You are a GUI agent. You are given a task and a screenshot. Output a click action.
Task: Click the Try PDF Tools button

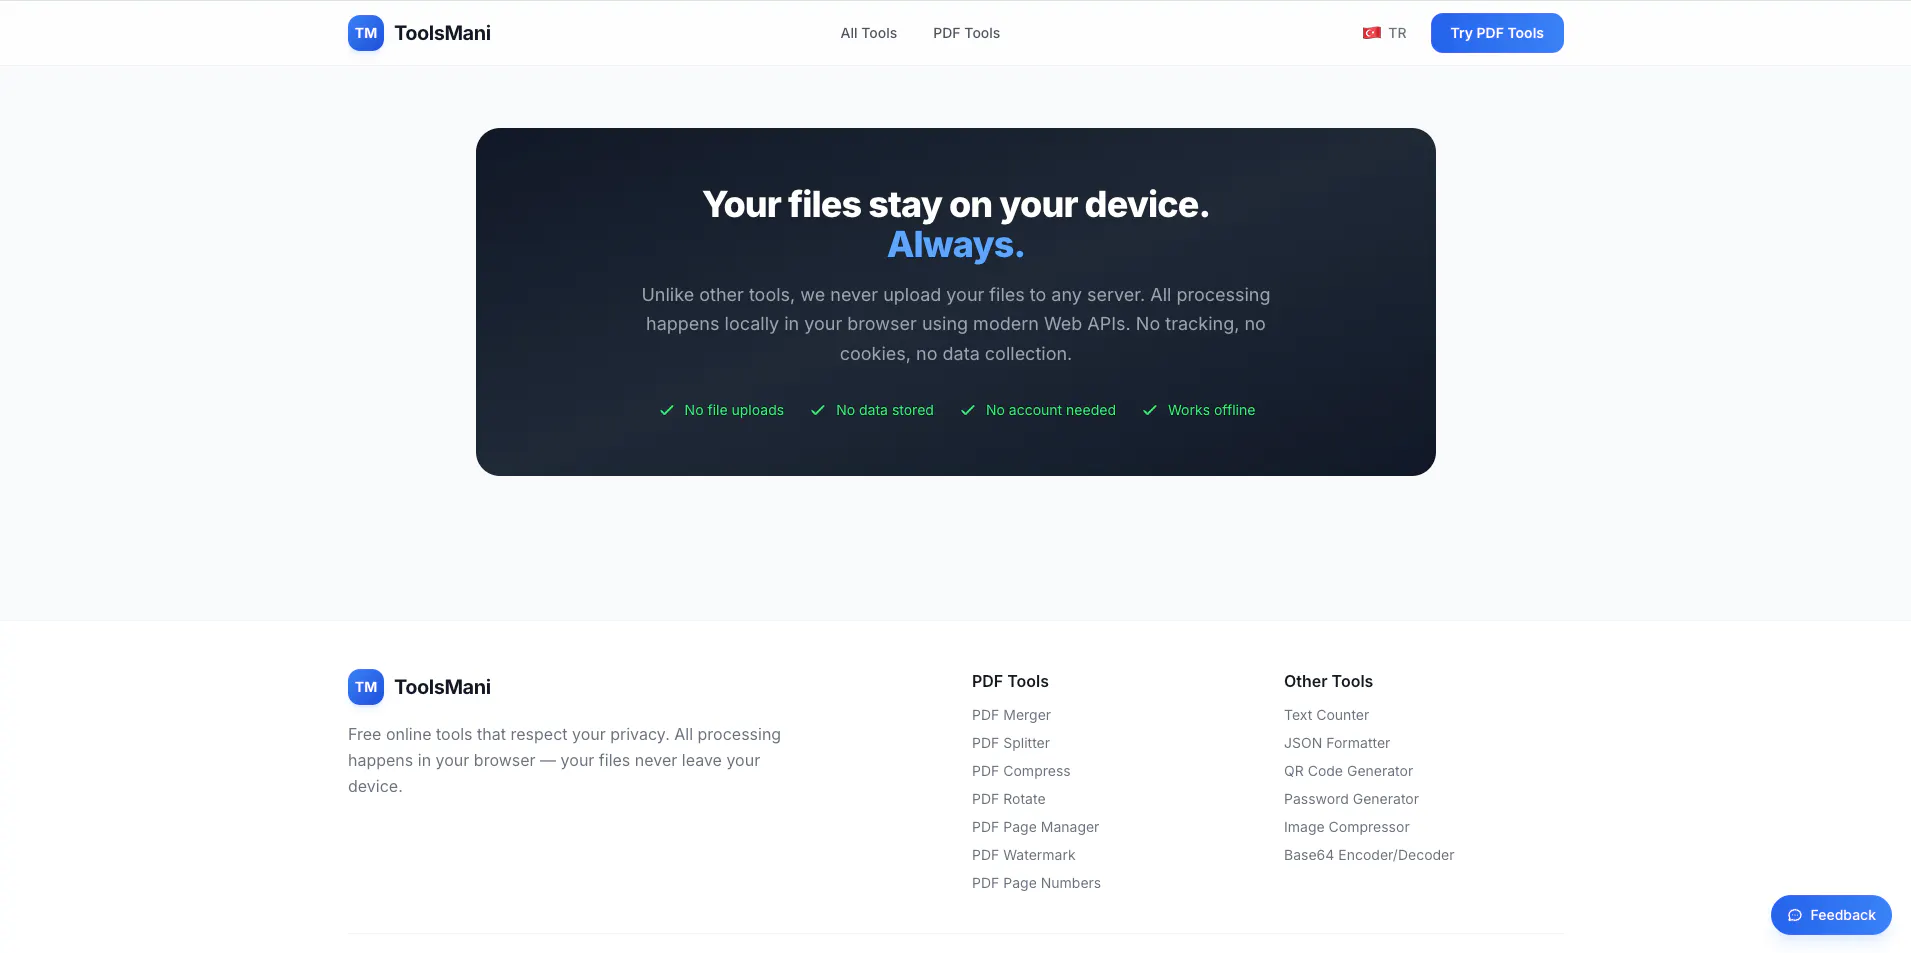1497,33
